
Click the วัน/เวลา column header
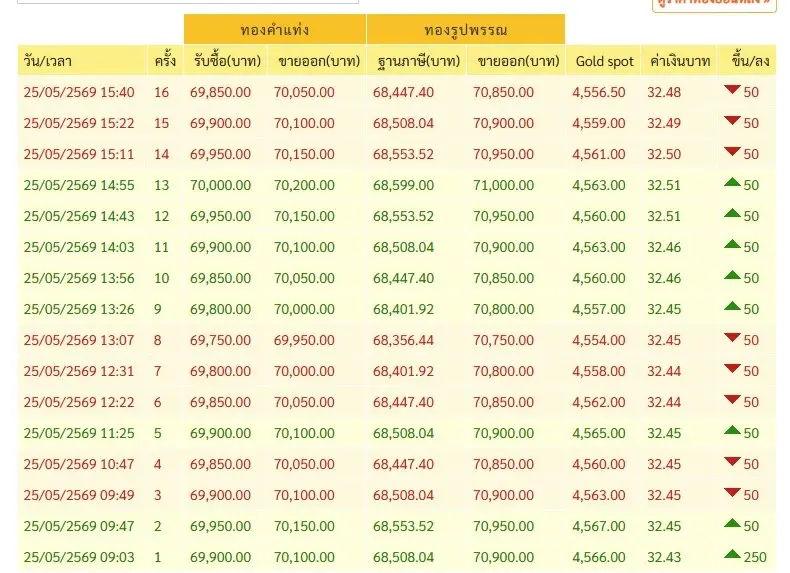pyautogui.click(x=82, y=61)
